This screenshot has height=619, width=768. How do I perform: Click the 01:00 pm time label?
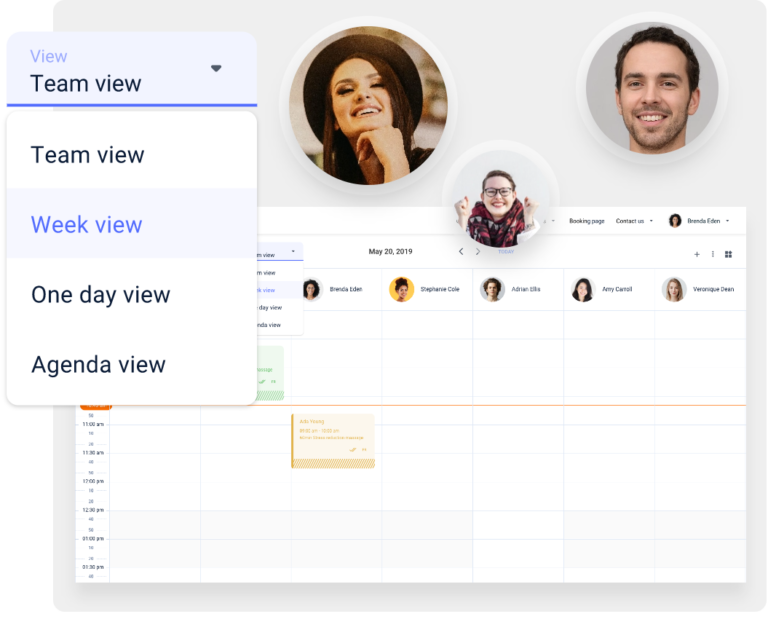pyautogui.click(x=93, y=538)
